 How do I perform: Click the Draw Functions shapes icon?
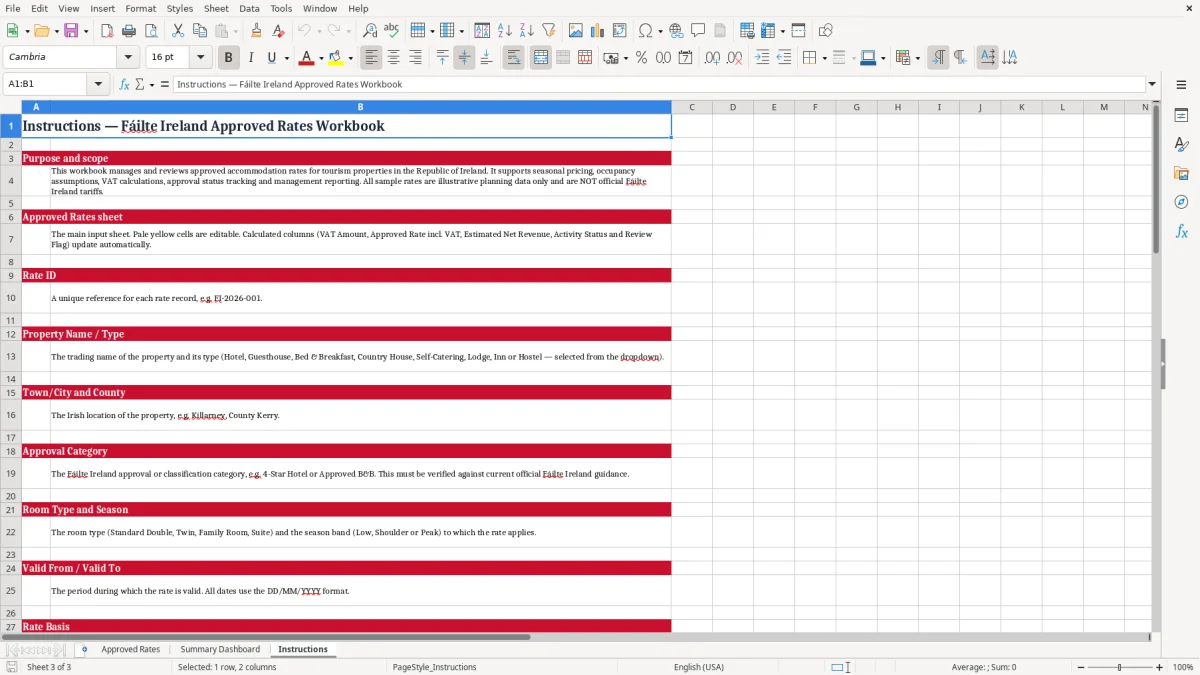coord(826,31)
